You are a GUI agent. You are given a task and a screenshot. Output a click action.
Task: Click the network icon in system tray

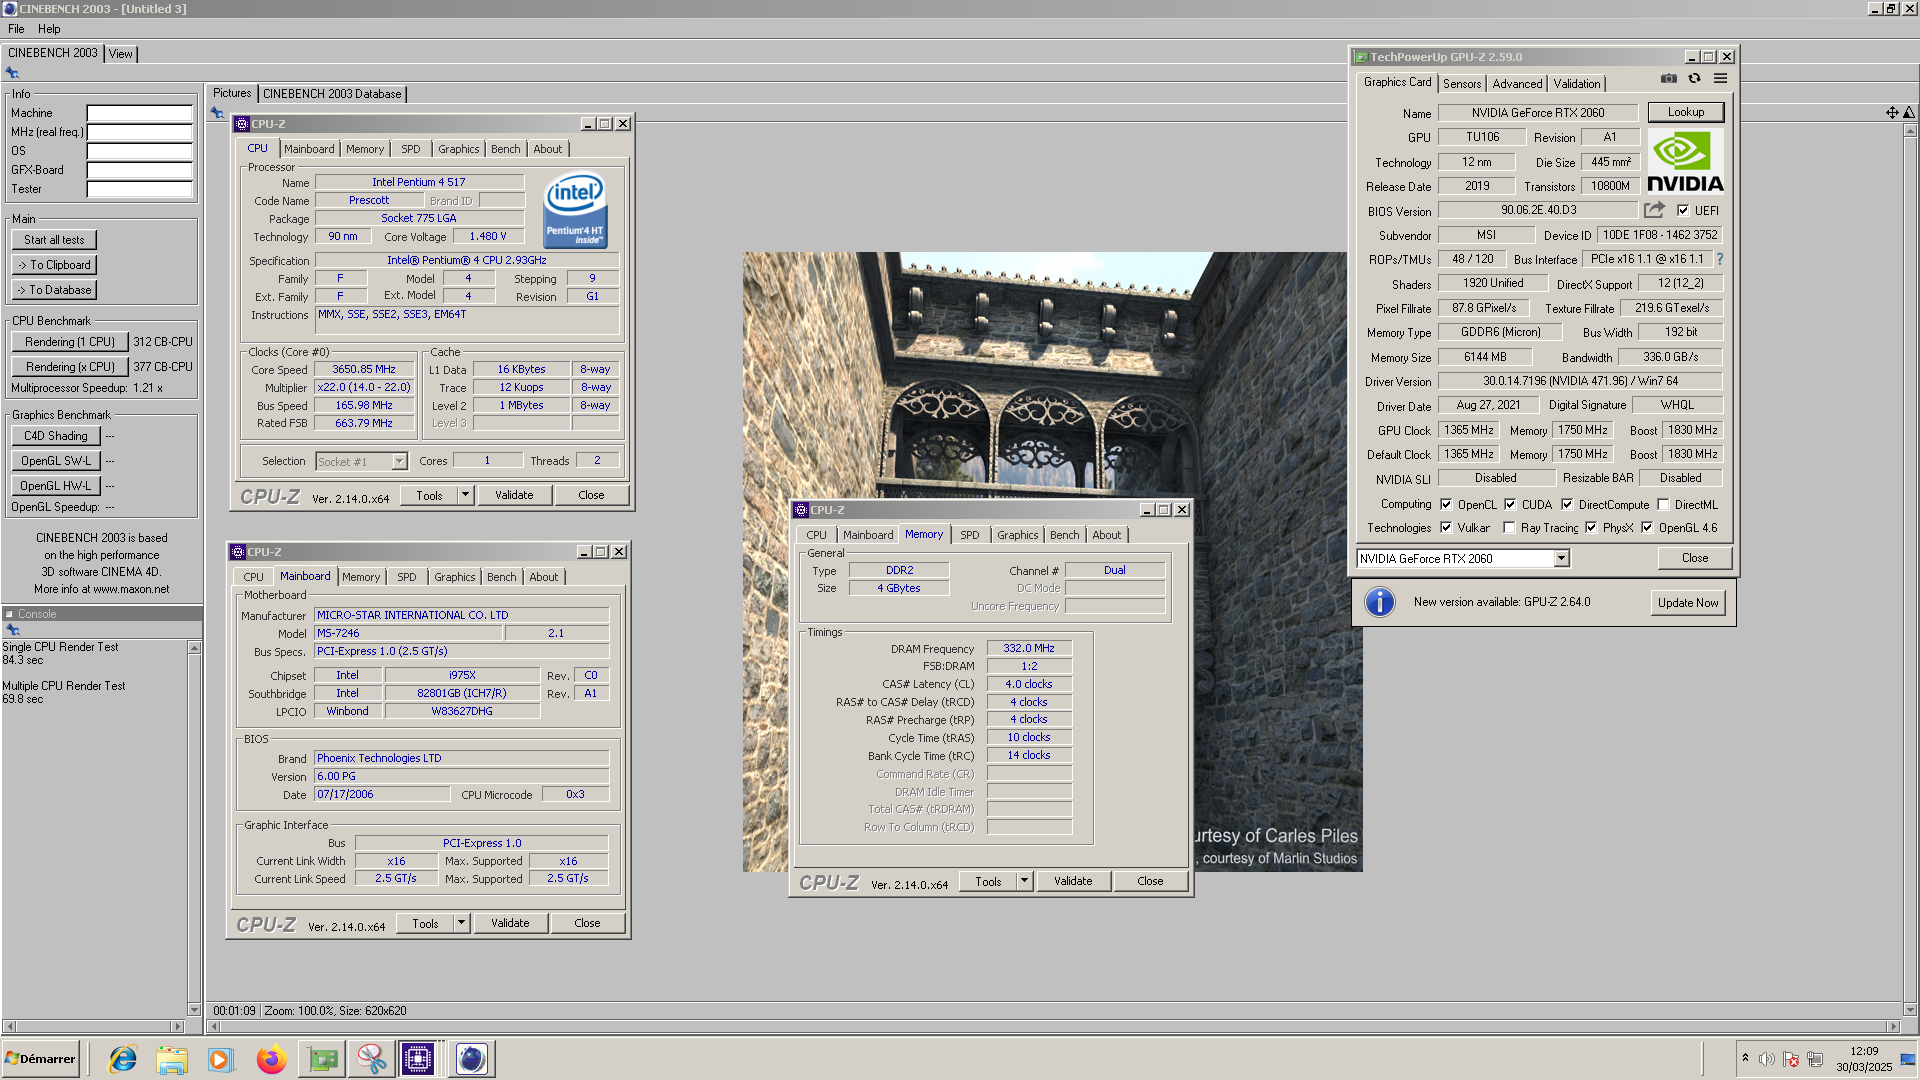point(1815,1059)
